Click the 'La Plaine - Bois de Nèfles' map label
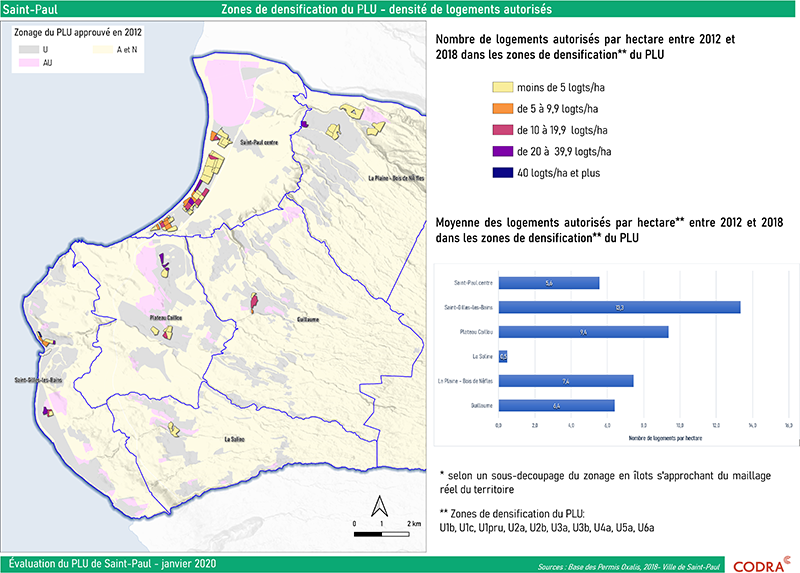This screenshot has width=800, height=573. coord(396,178)
